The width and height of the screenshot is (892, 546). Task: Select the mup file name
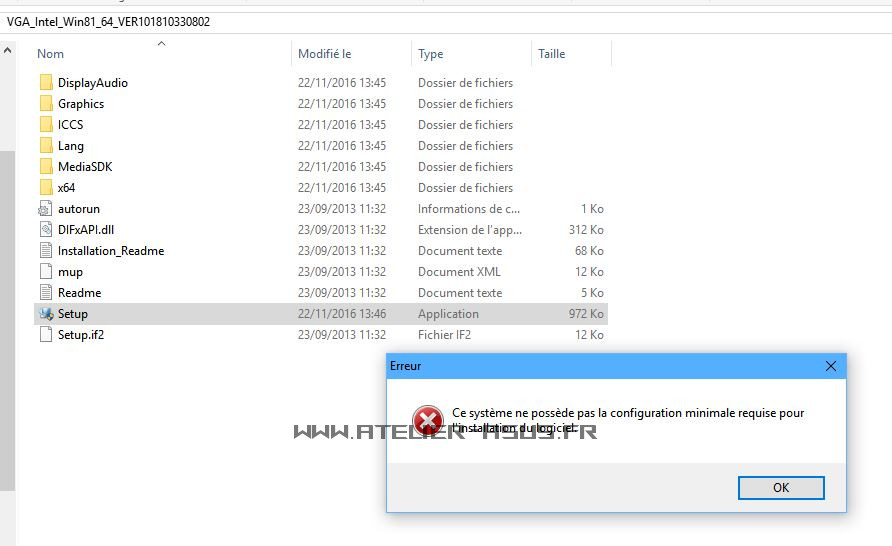point(70,272)
